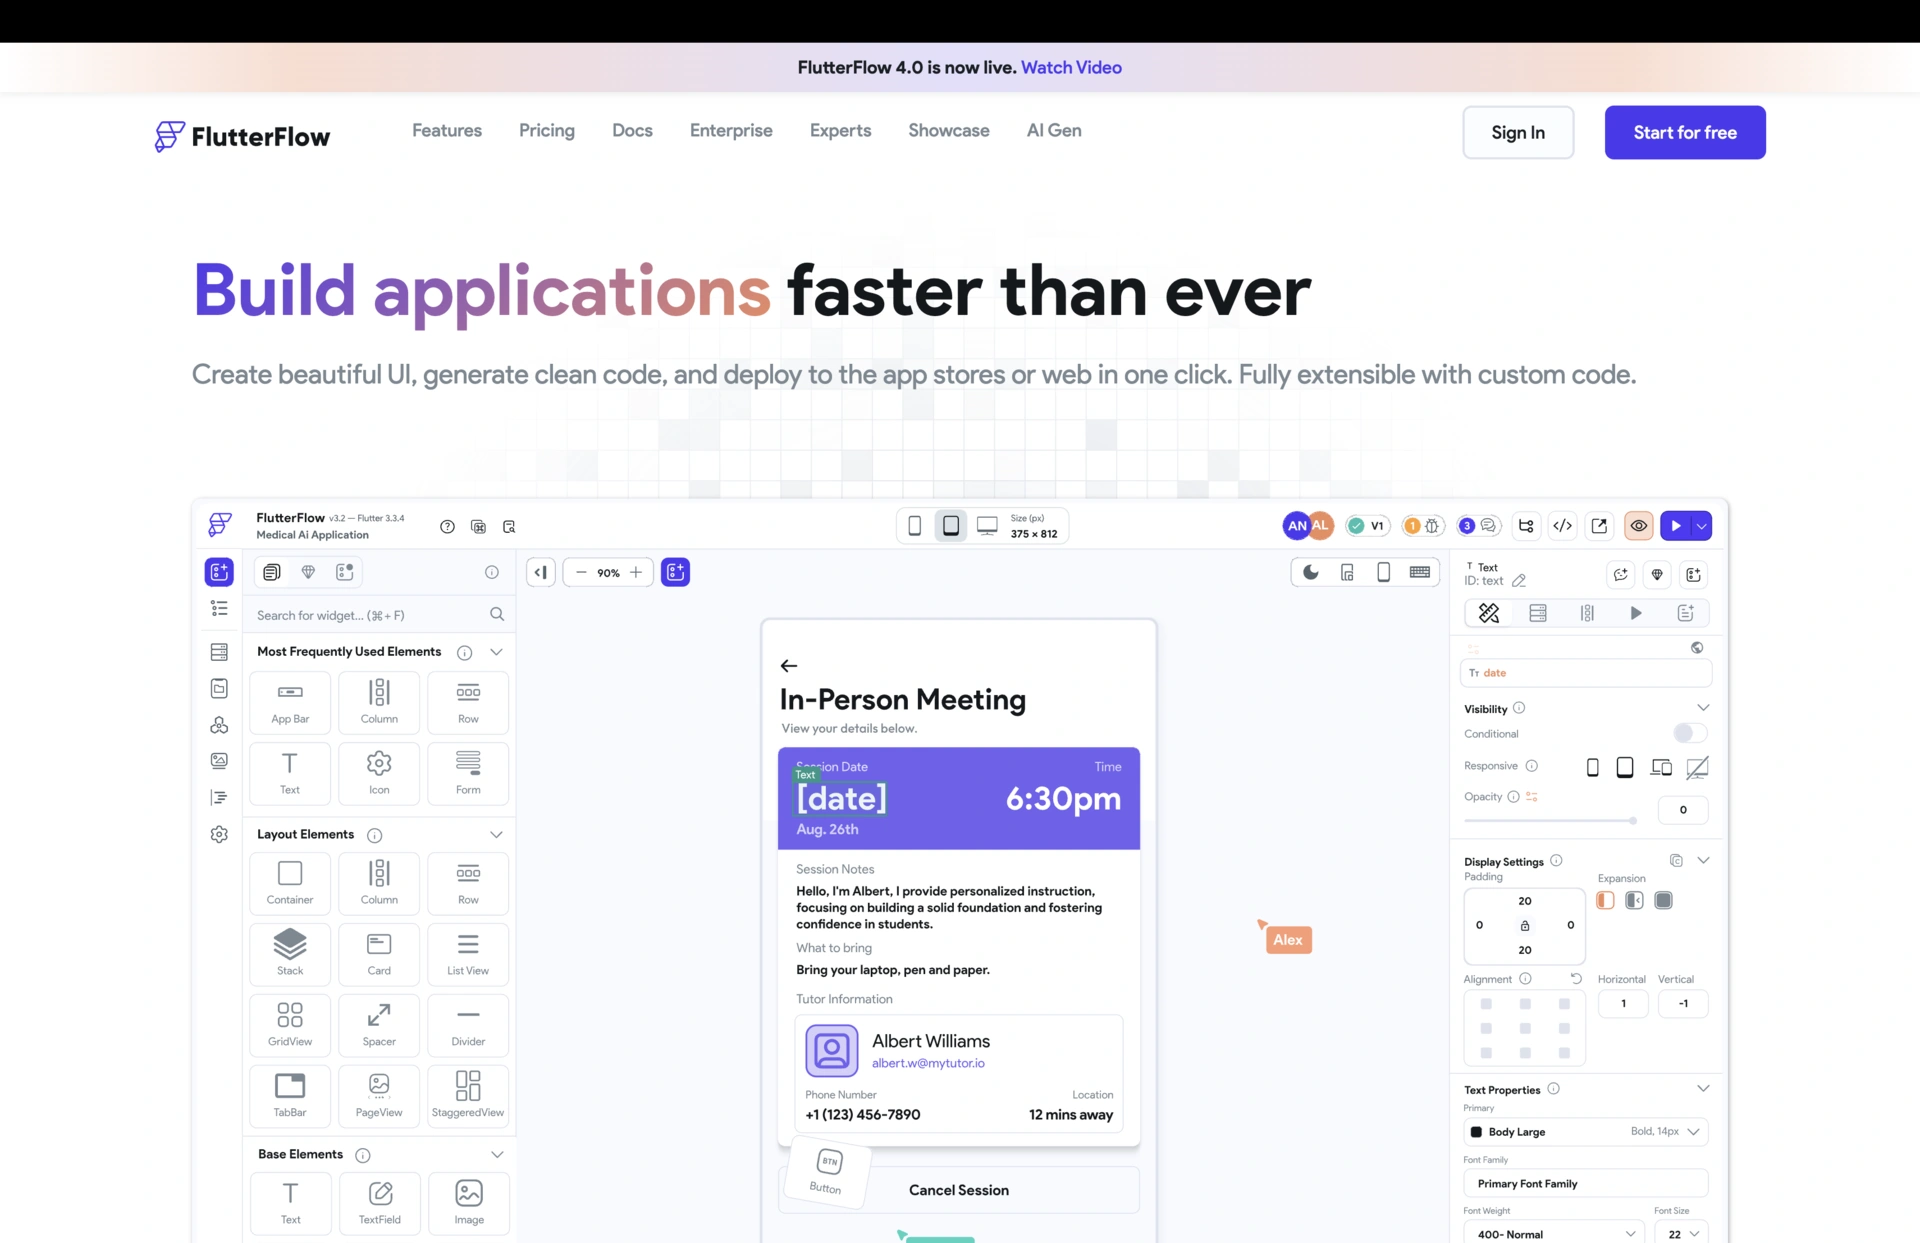
Task: Toggle the preview eye button
Action: (x=1638, y=526)
